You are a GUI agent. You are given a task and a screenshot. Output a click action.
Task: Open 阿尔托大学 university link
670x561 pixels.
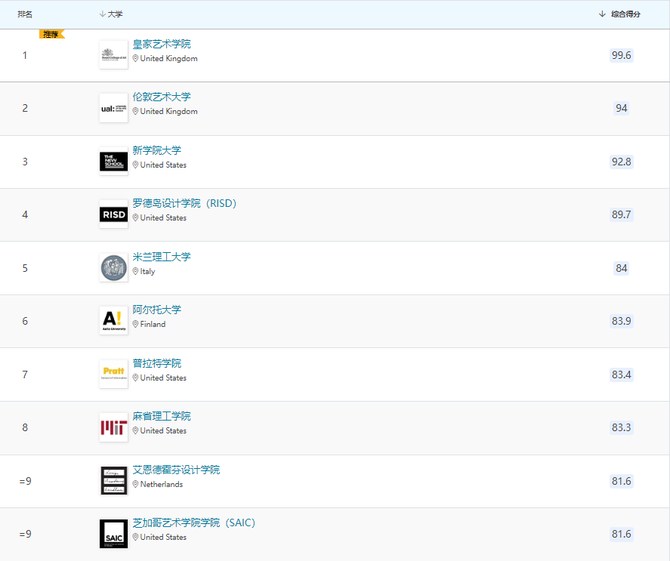(157, 310)
